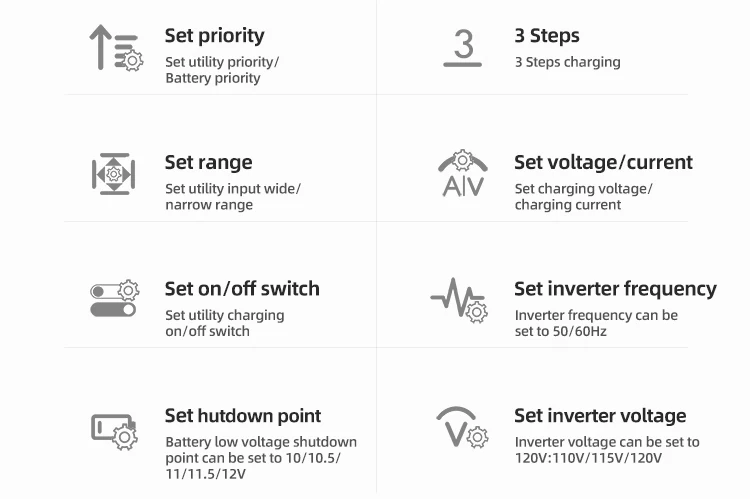This screenshot has height=499, width=750.
Task: Click the 3 Steps number icon
Action: click(462, 47)
